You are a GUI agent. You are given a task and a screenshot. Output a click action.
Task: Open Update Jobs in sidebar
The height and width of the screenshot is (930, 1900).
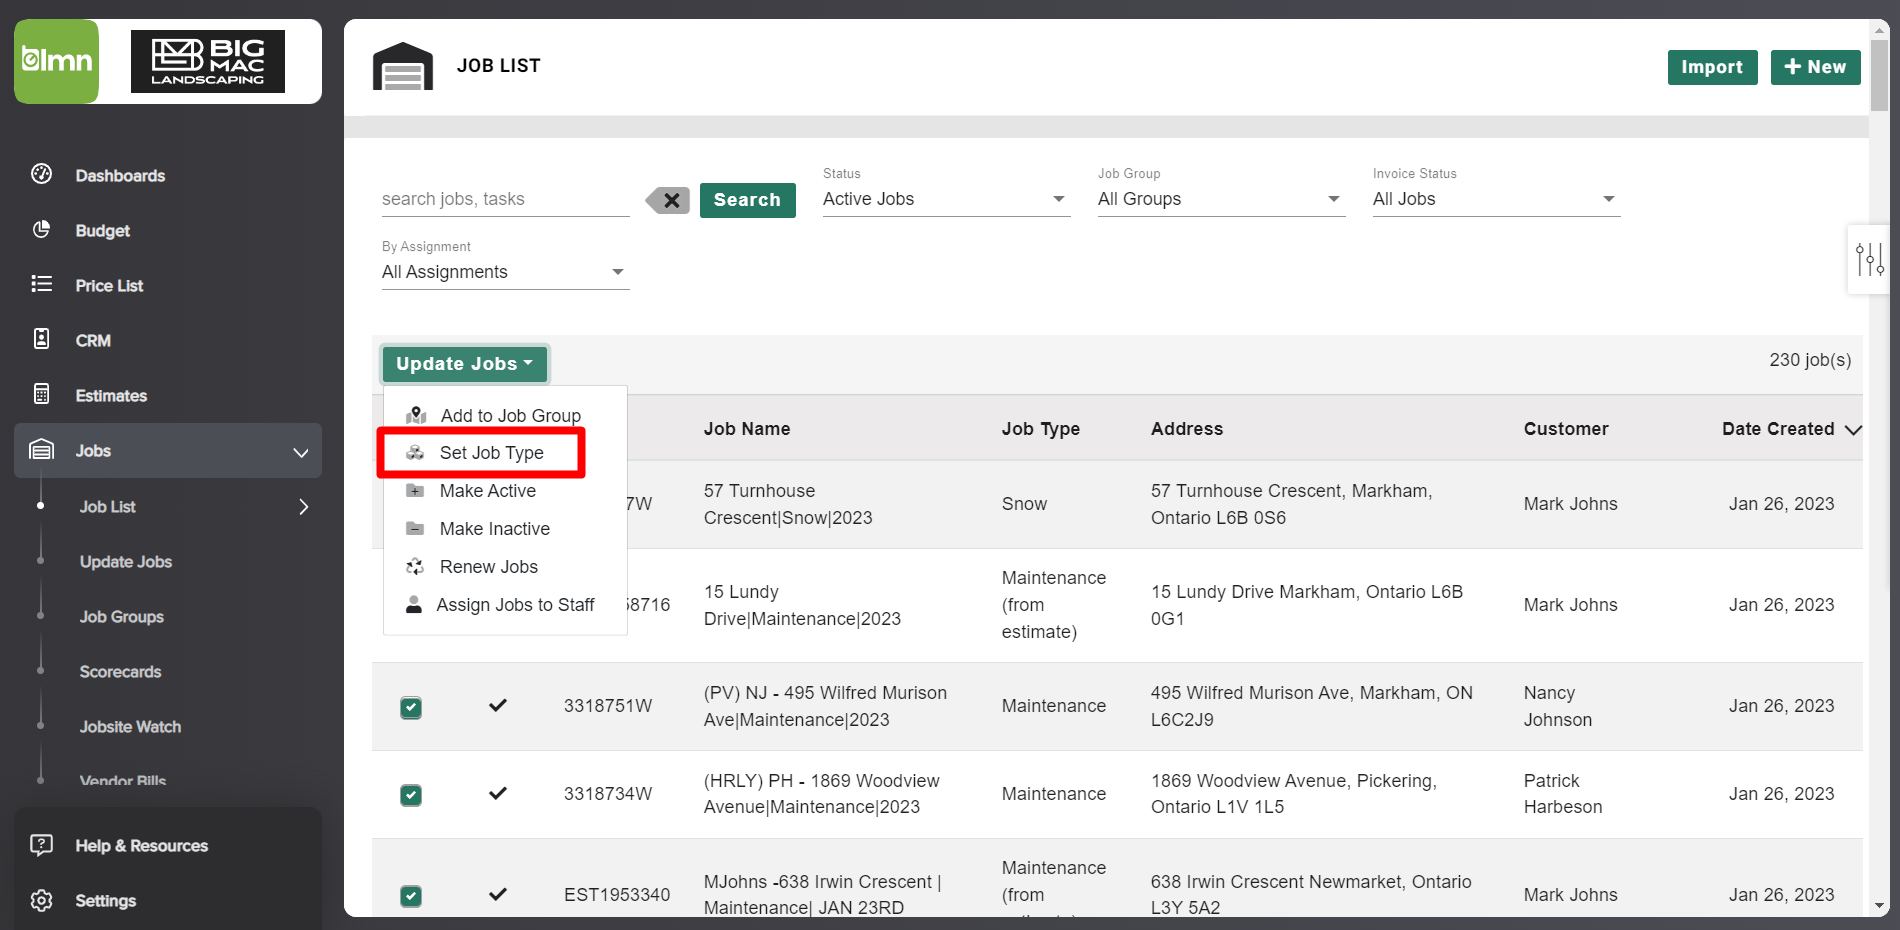[126, 562]
